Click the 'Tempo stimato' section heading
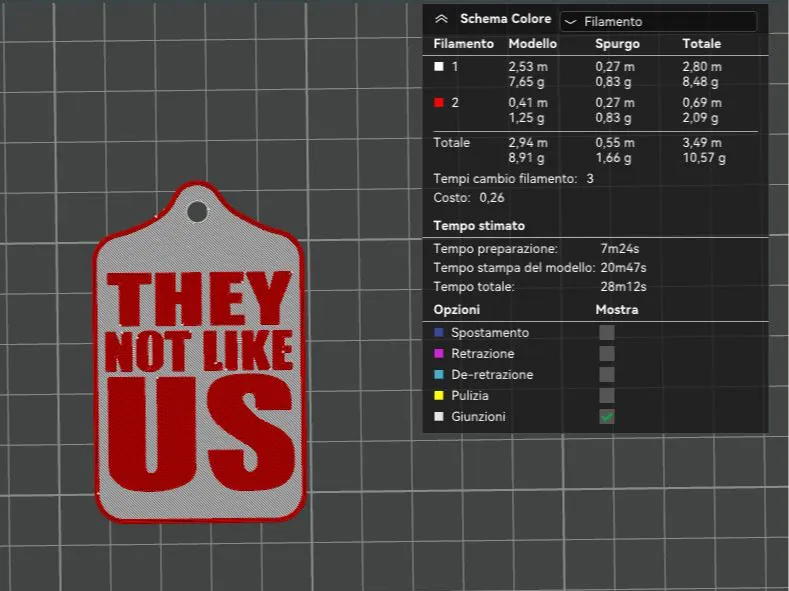This screenshot has width=789, height=591. (479, 226)
